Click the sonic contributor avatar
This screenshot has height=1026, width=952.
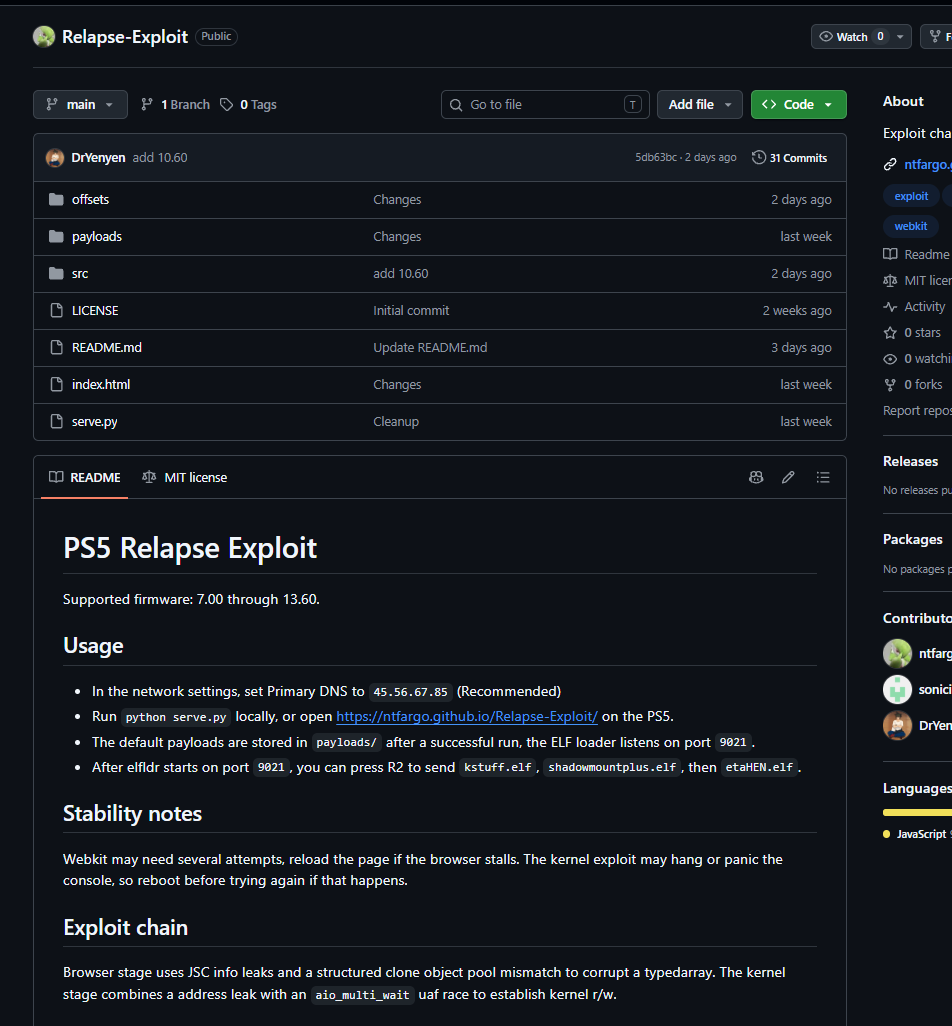pos(897,690)
